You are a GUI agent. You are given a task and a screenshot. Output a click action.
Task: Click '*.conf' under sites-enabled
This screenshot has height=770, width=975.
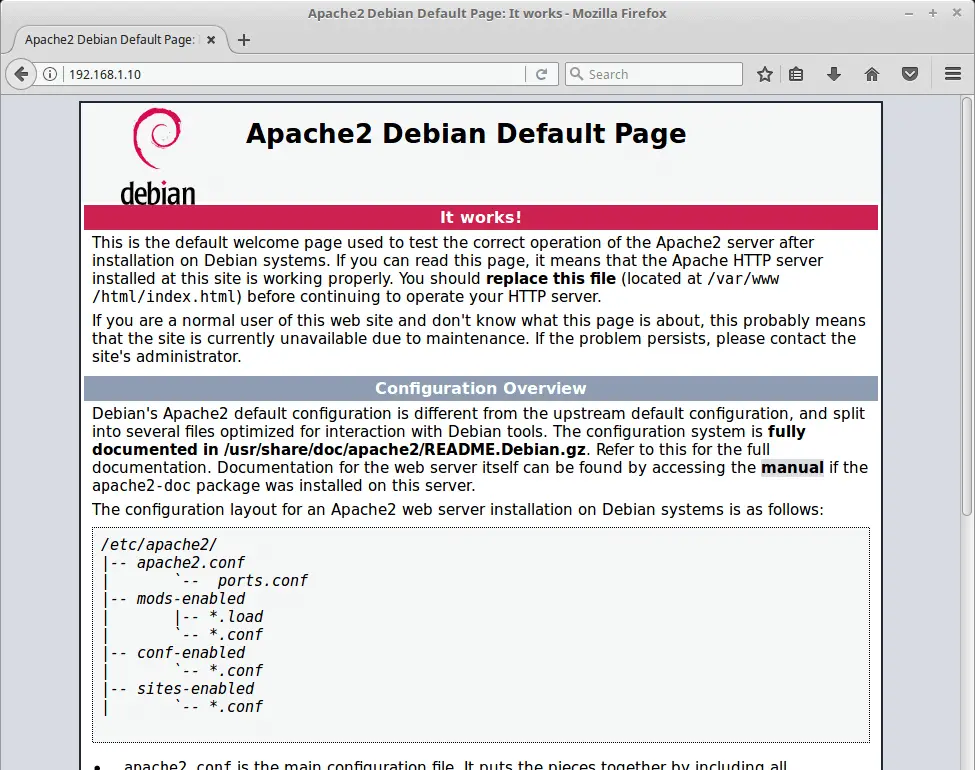tap(236, 707)
